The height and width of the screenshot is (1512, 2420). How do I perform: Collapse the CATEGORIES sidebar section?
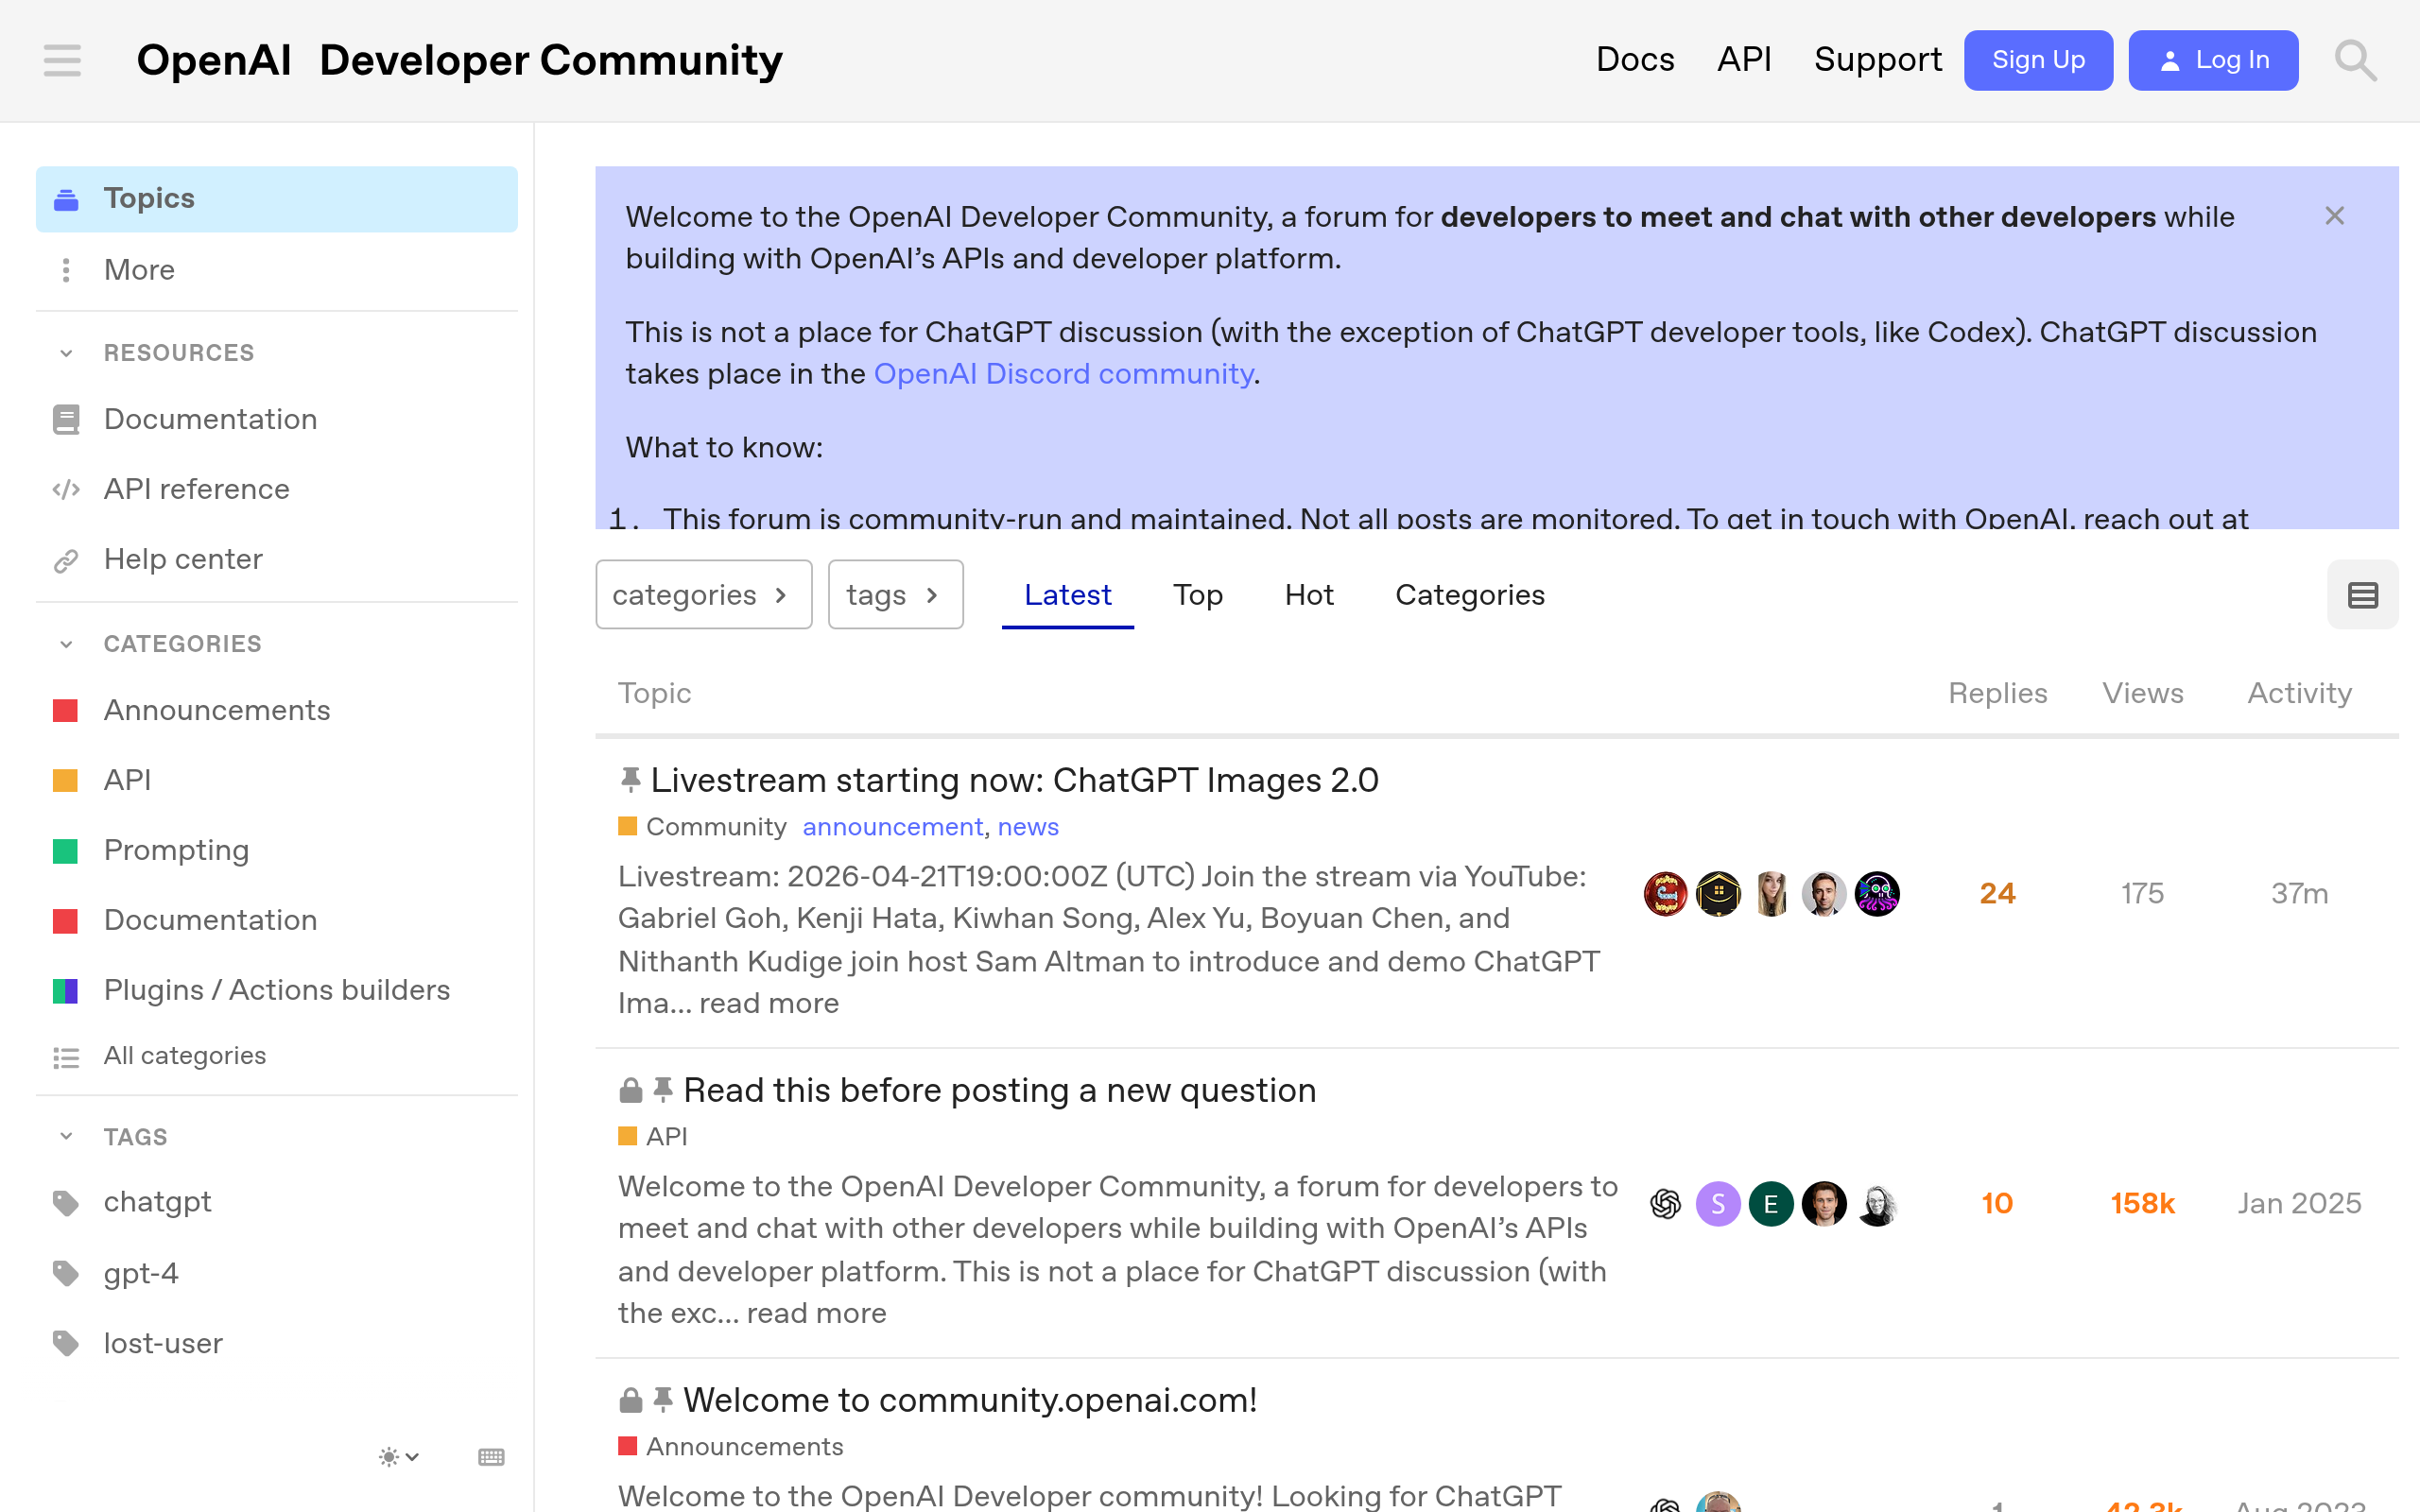tap(66, 644)
